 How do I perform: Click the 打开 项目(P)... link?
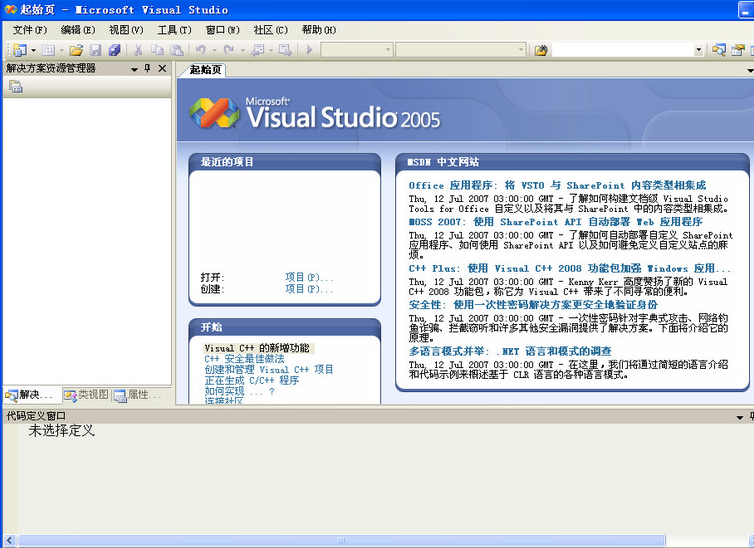(x=308, y=277)
